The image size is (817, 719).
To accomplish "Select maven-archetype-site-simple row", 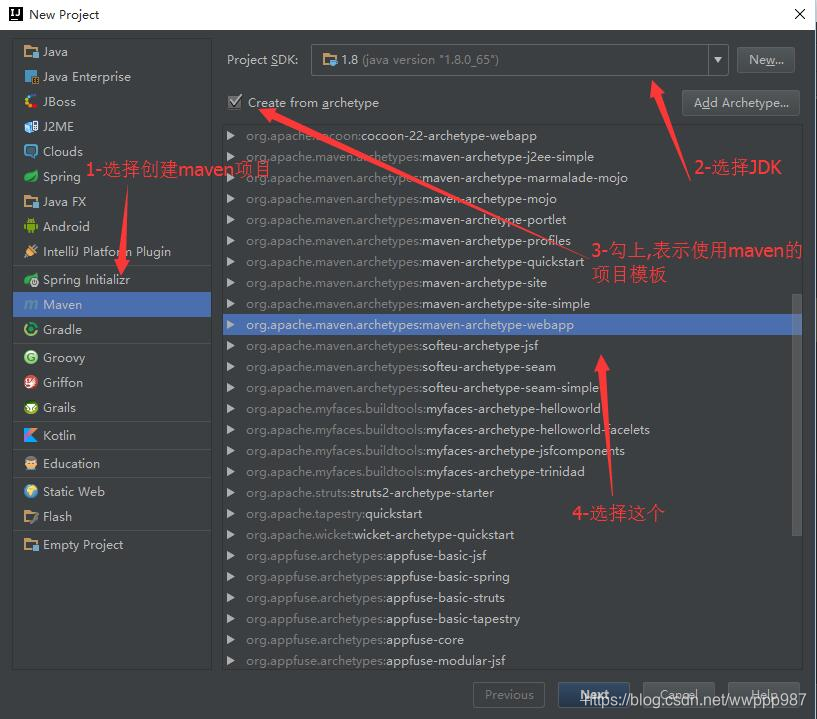I will [x=512, y=304].
